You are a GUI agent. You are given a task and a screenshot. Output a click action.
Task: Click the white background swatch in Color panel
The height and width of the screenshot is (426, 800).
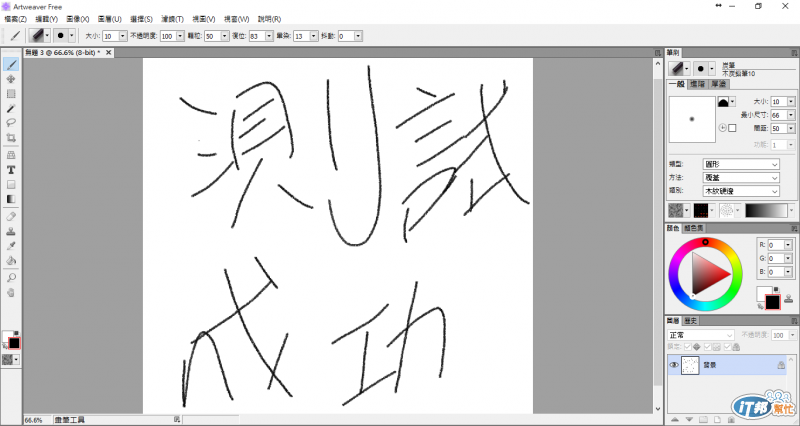tap(763, 293)
